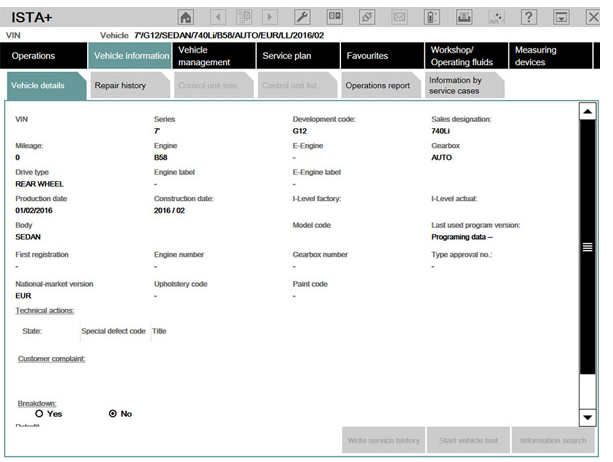Close ISTA+ with the X icon
Image resolution: width=613 pixels, height=462 pixels.
pyautogui.click(x=593, y=17)
